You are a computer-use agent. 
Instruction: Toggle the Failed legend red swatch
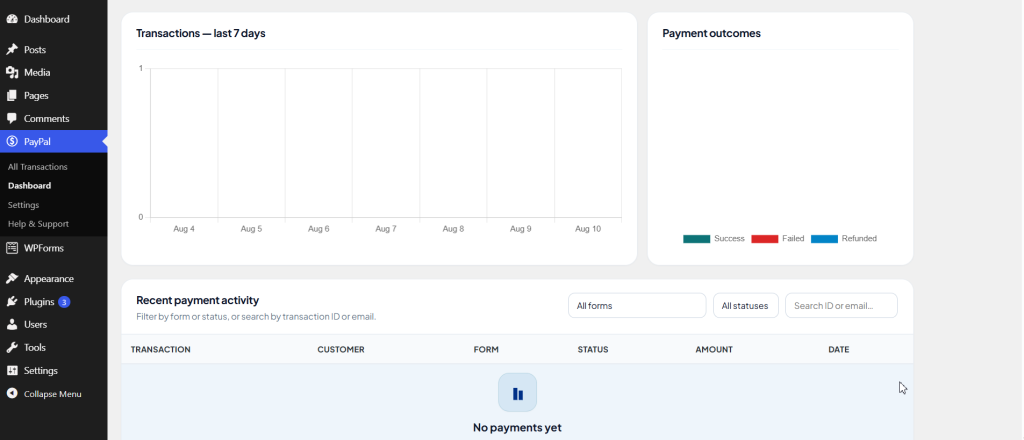765,239
